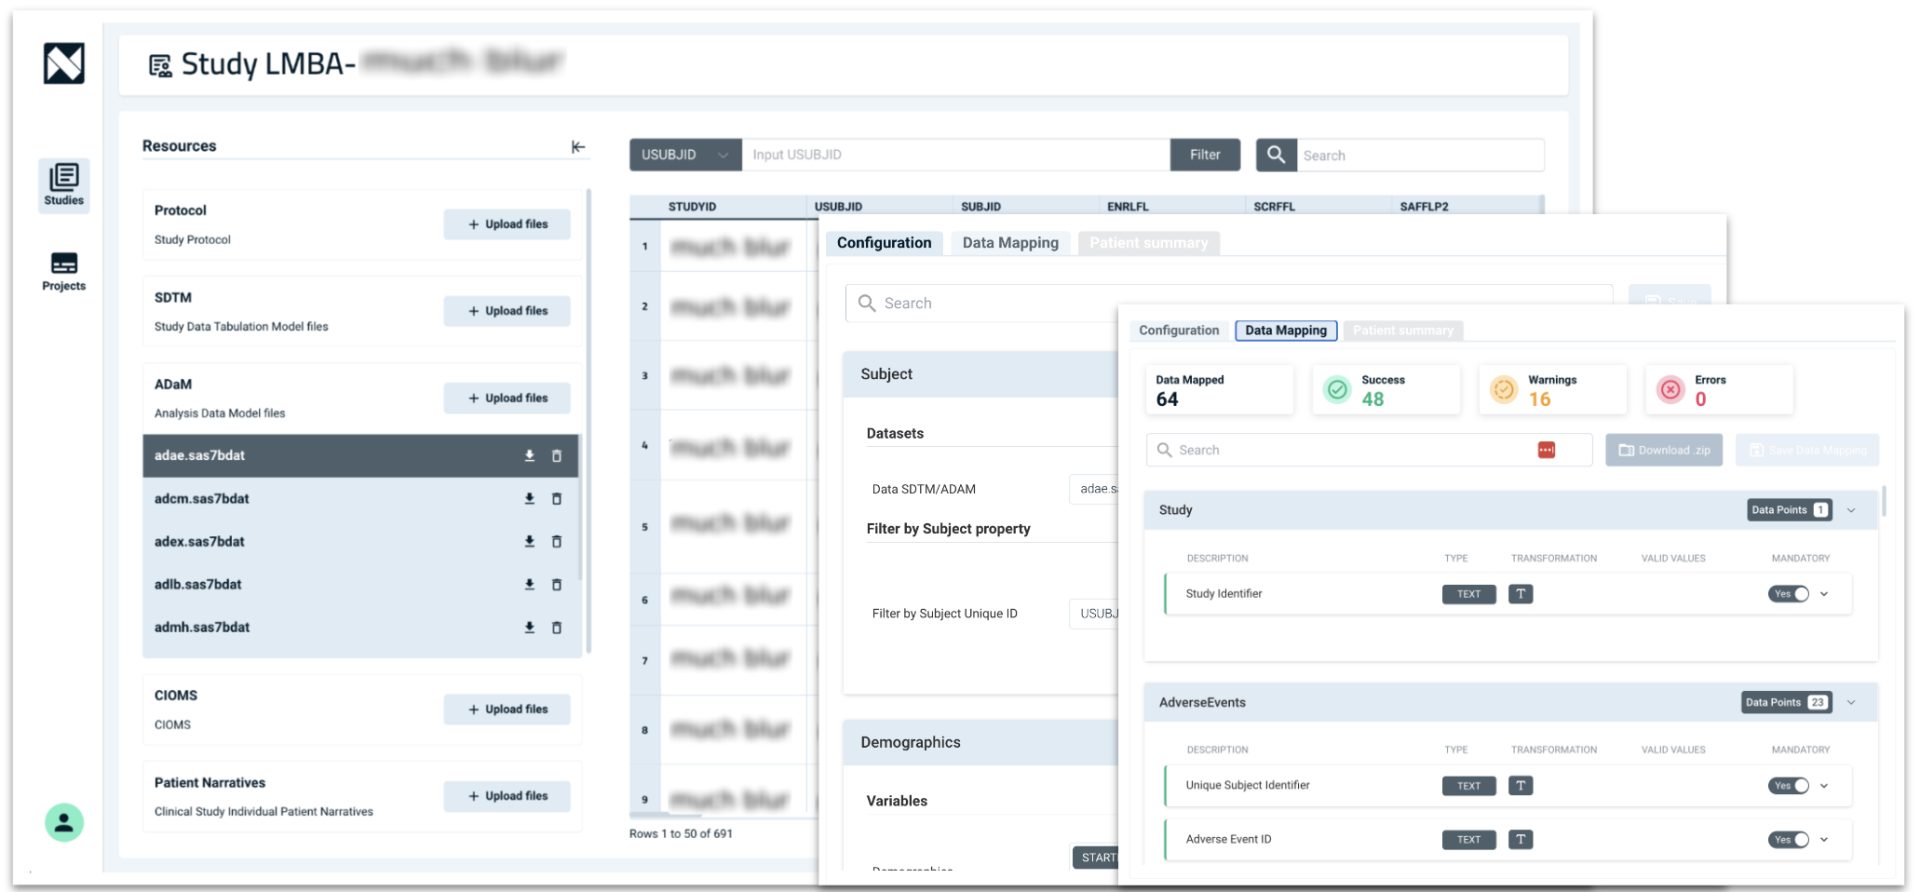The width and height of the screenshot is (1920, 892).
Task: Open the Studies sidebar section
Action: (64, 185)
